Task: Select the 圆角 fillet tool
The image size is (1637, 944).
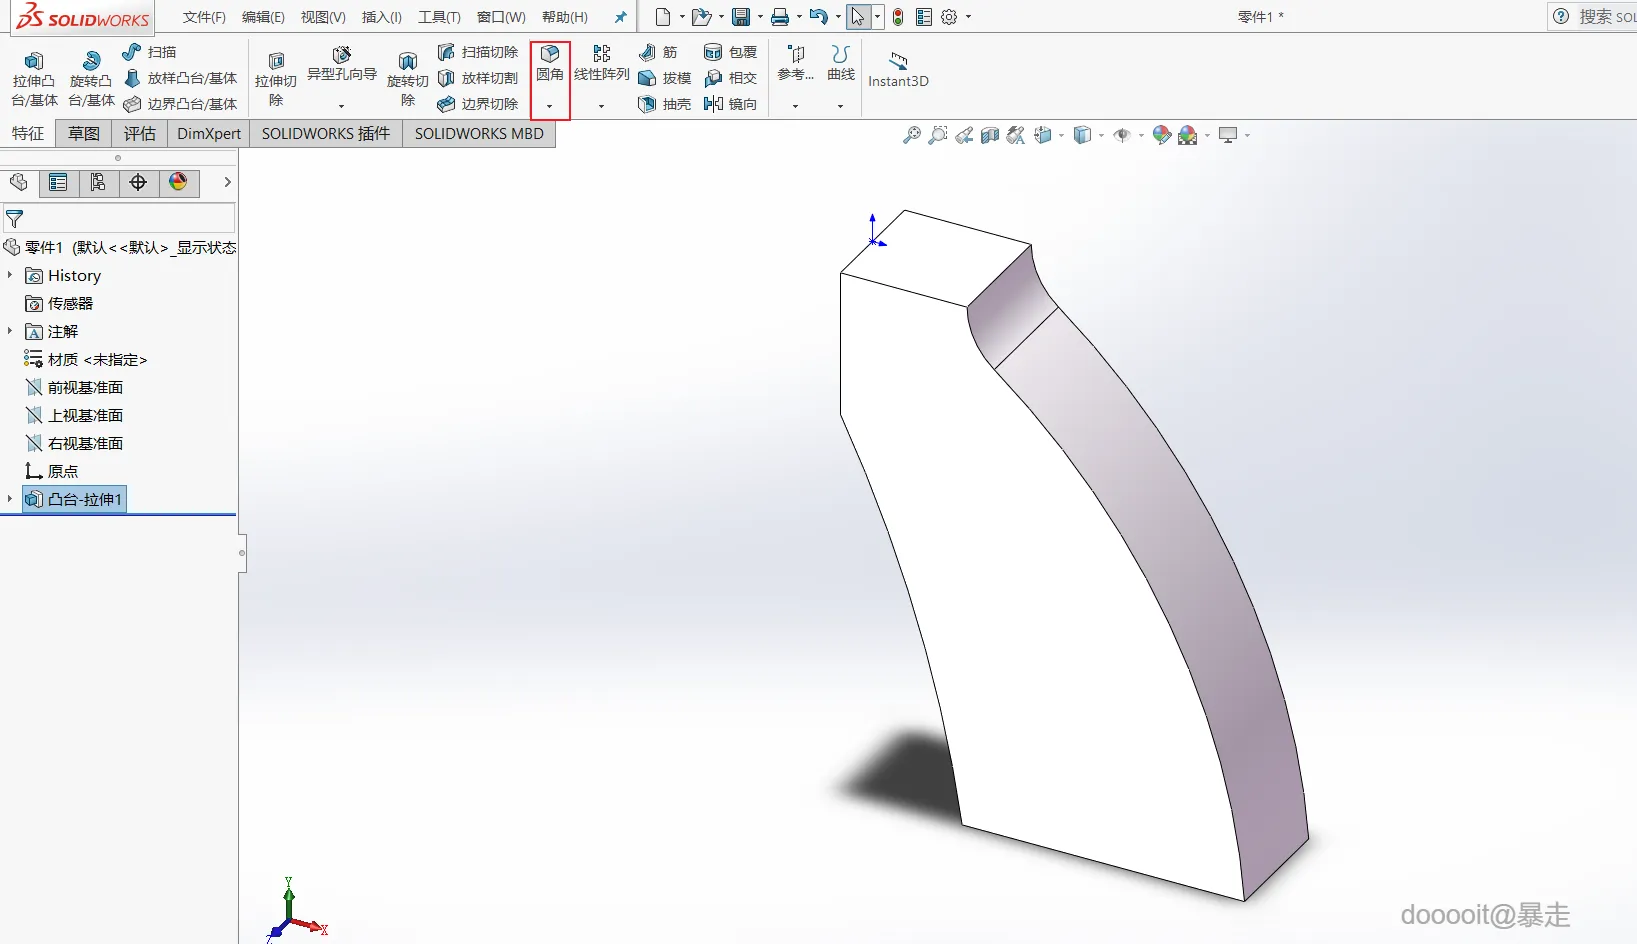Action: [550, 62]
